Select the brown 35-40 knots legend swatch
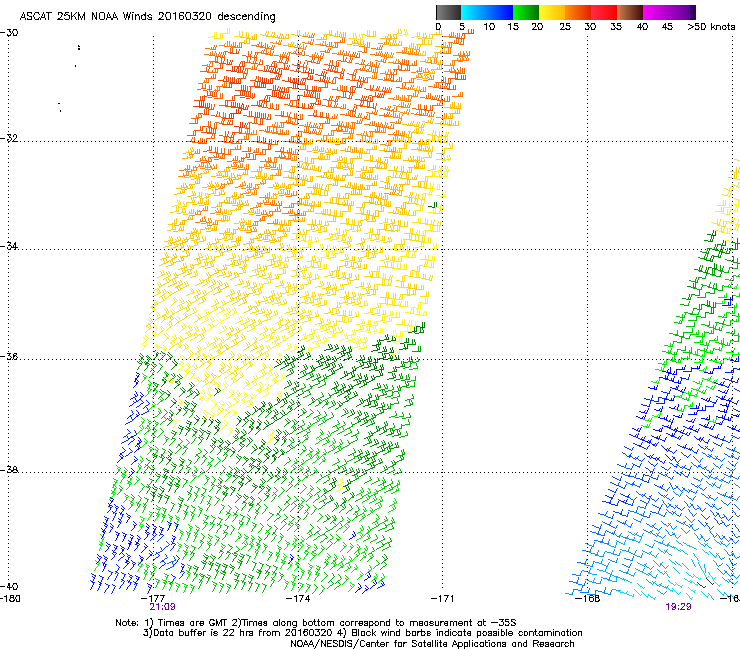Viewport: 740px width, 650px height. point(630,12)
